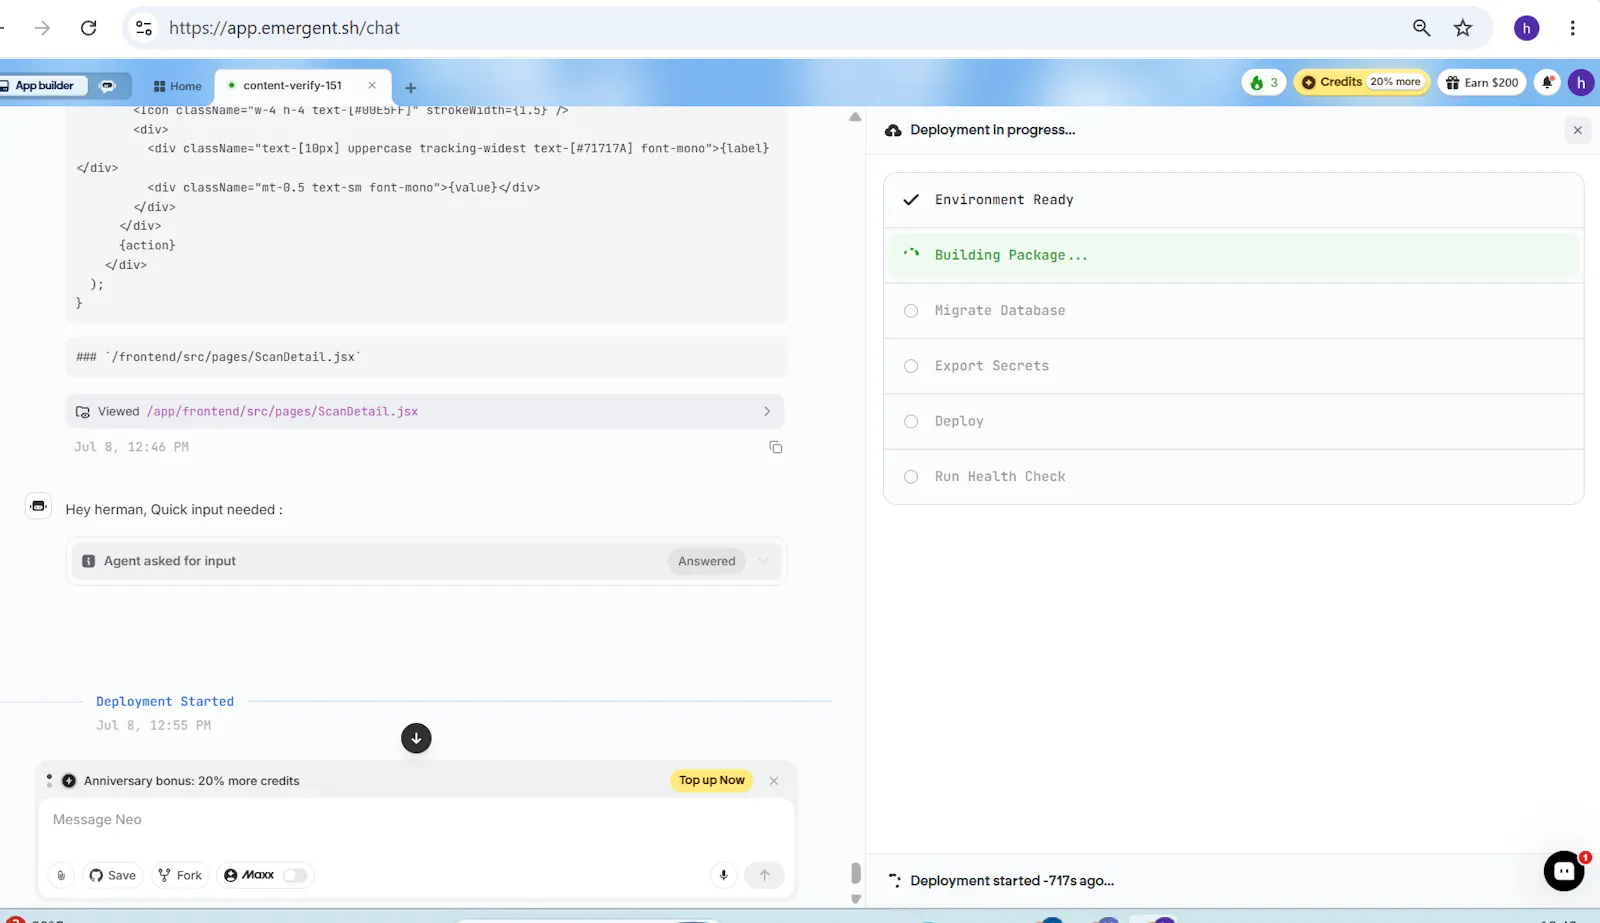Select the content-verify-151 tab
This screenshot has height=923, width=1600.
coord(292,86)
